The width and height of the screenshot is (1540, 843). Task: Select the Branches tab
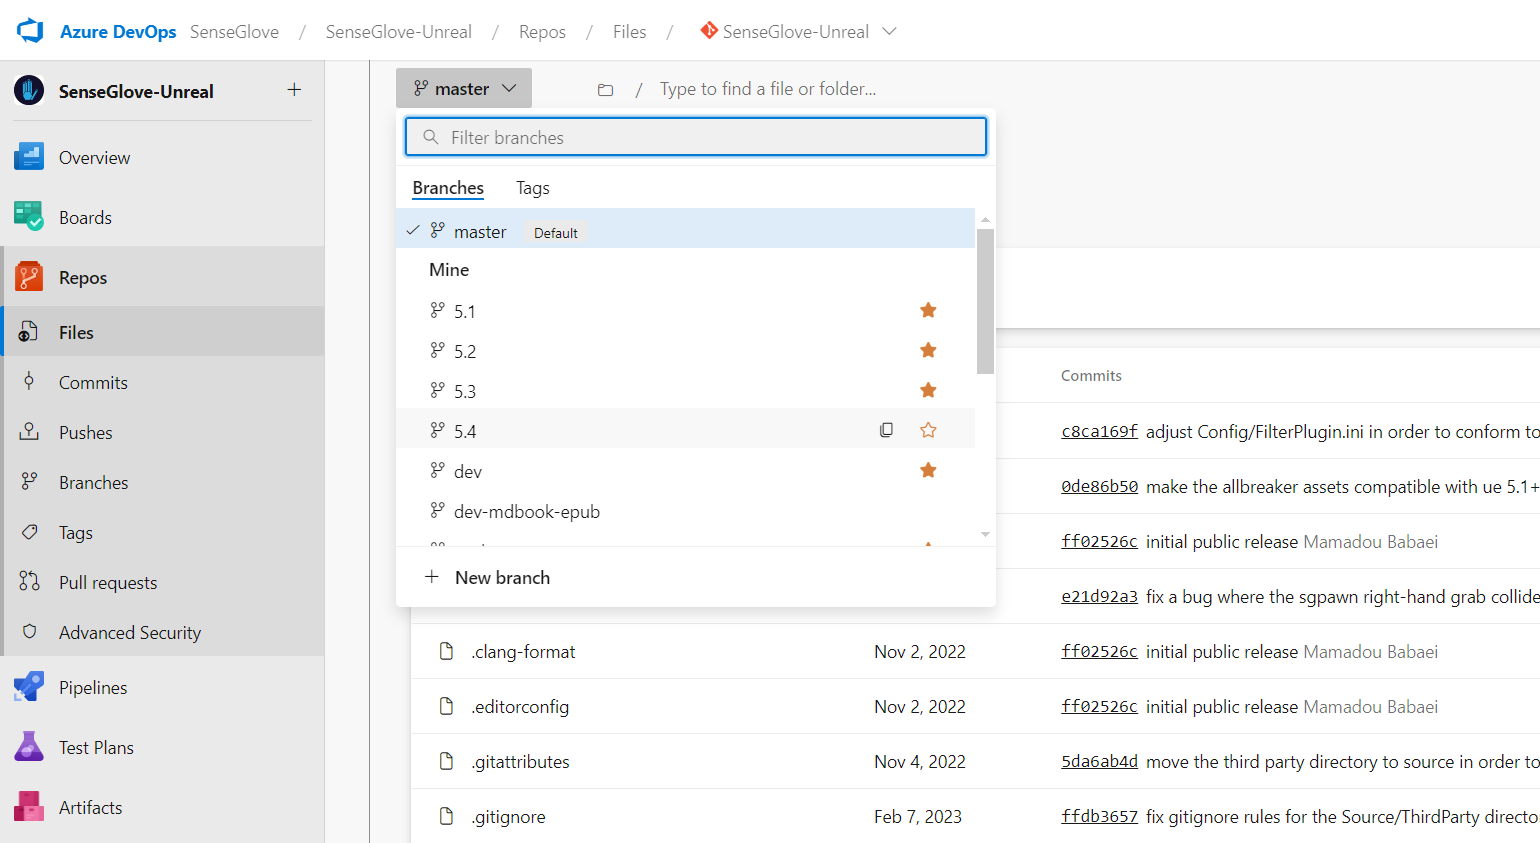tap(447, 187)
